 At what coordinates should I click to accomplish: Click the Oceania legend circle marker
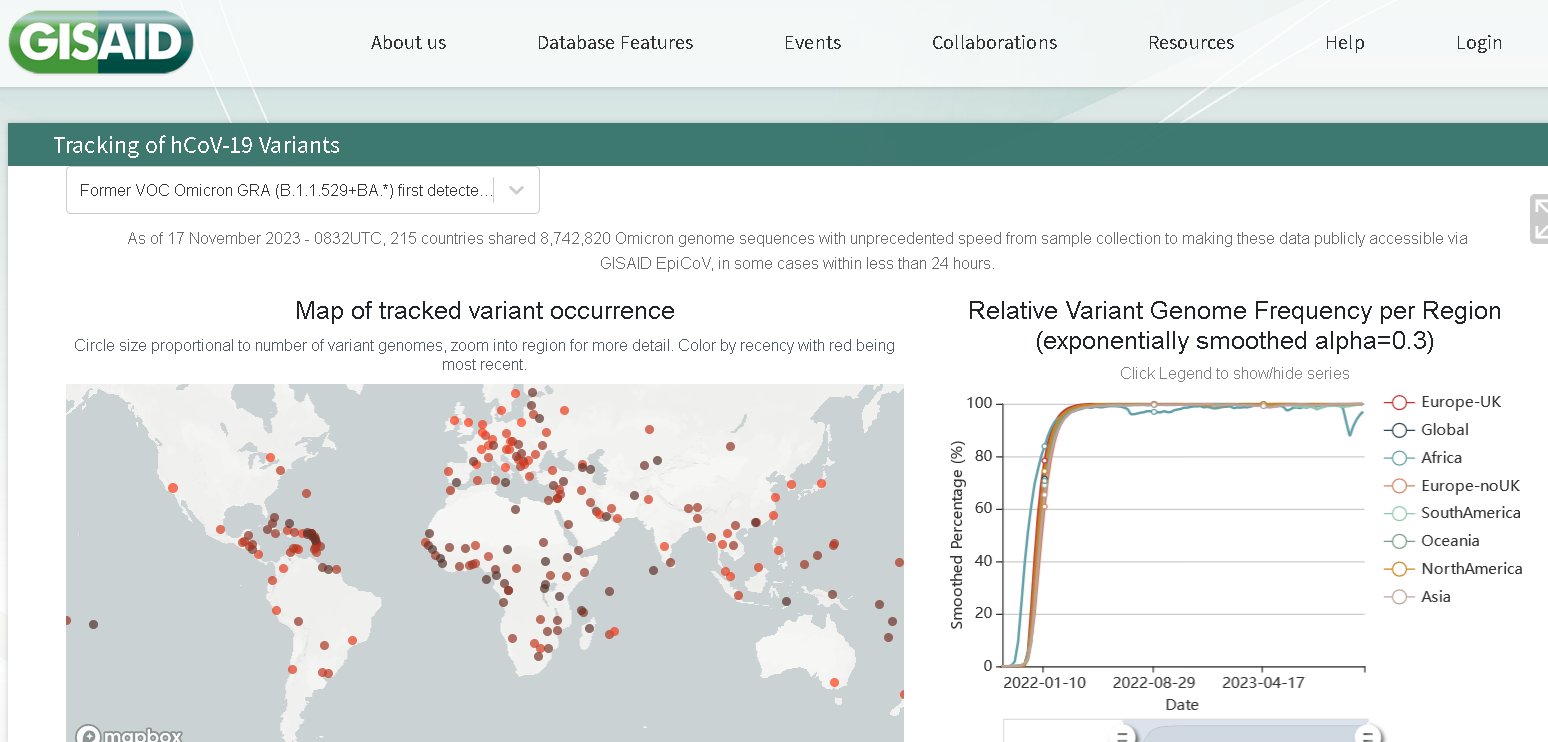[x=1399, y=541]
